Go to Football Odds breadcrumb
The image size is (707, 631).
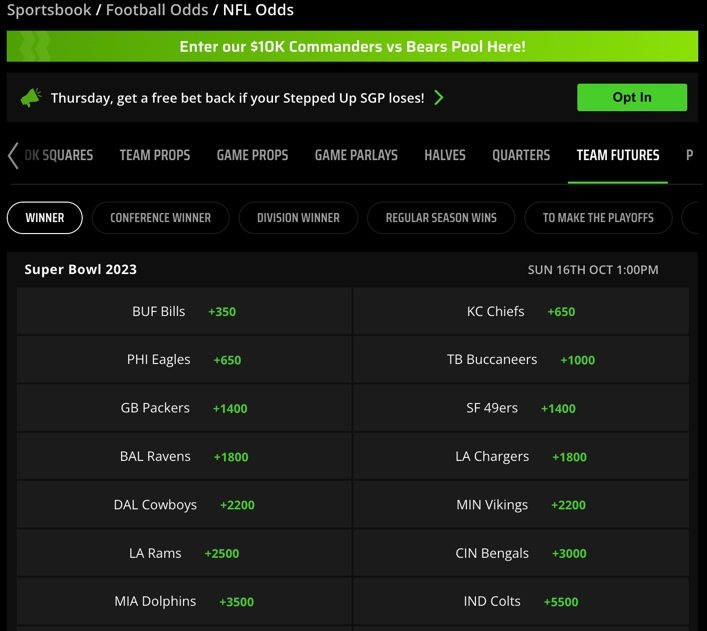point(157,10)
